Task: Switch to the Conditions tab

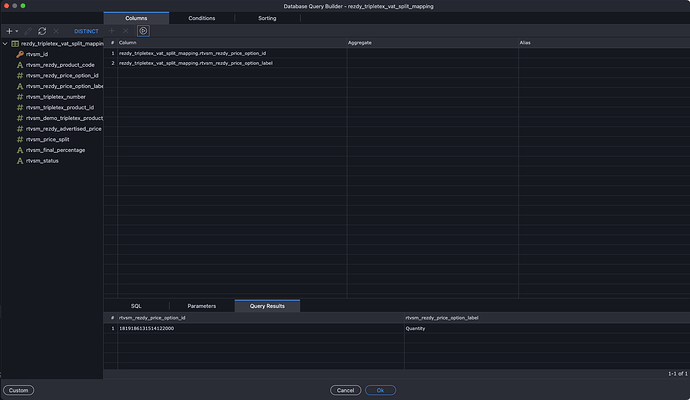Action: tap(202, 18)
